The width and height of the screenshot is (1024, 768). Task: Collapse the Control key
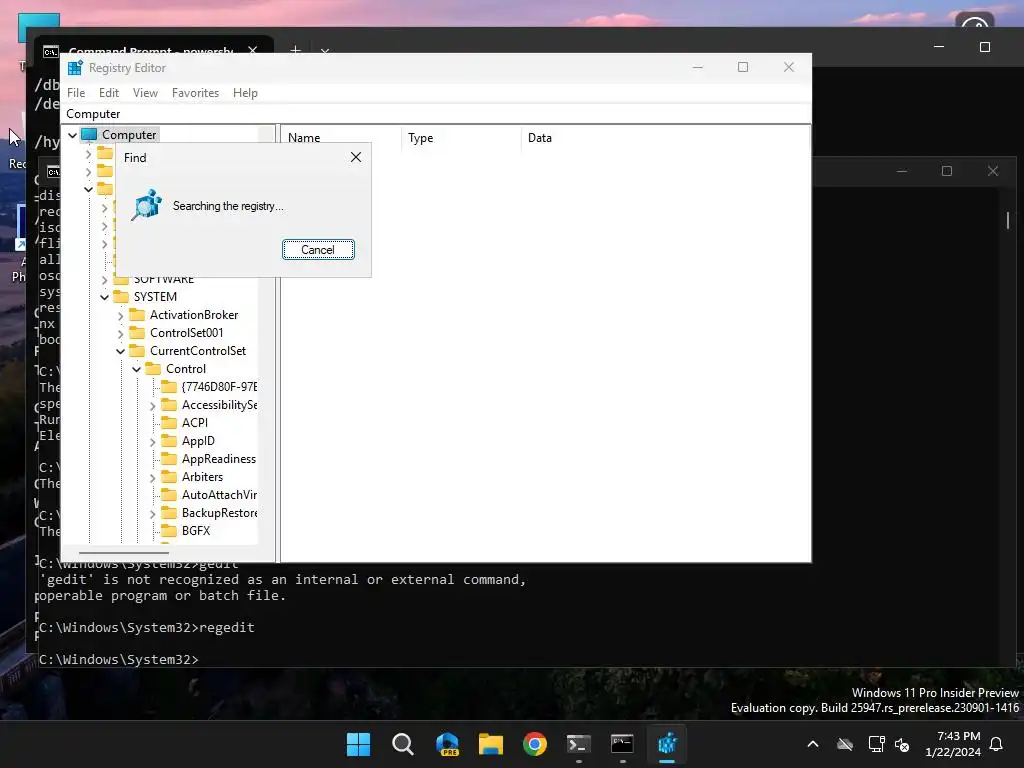(x=136, y=370)
